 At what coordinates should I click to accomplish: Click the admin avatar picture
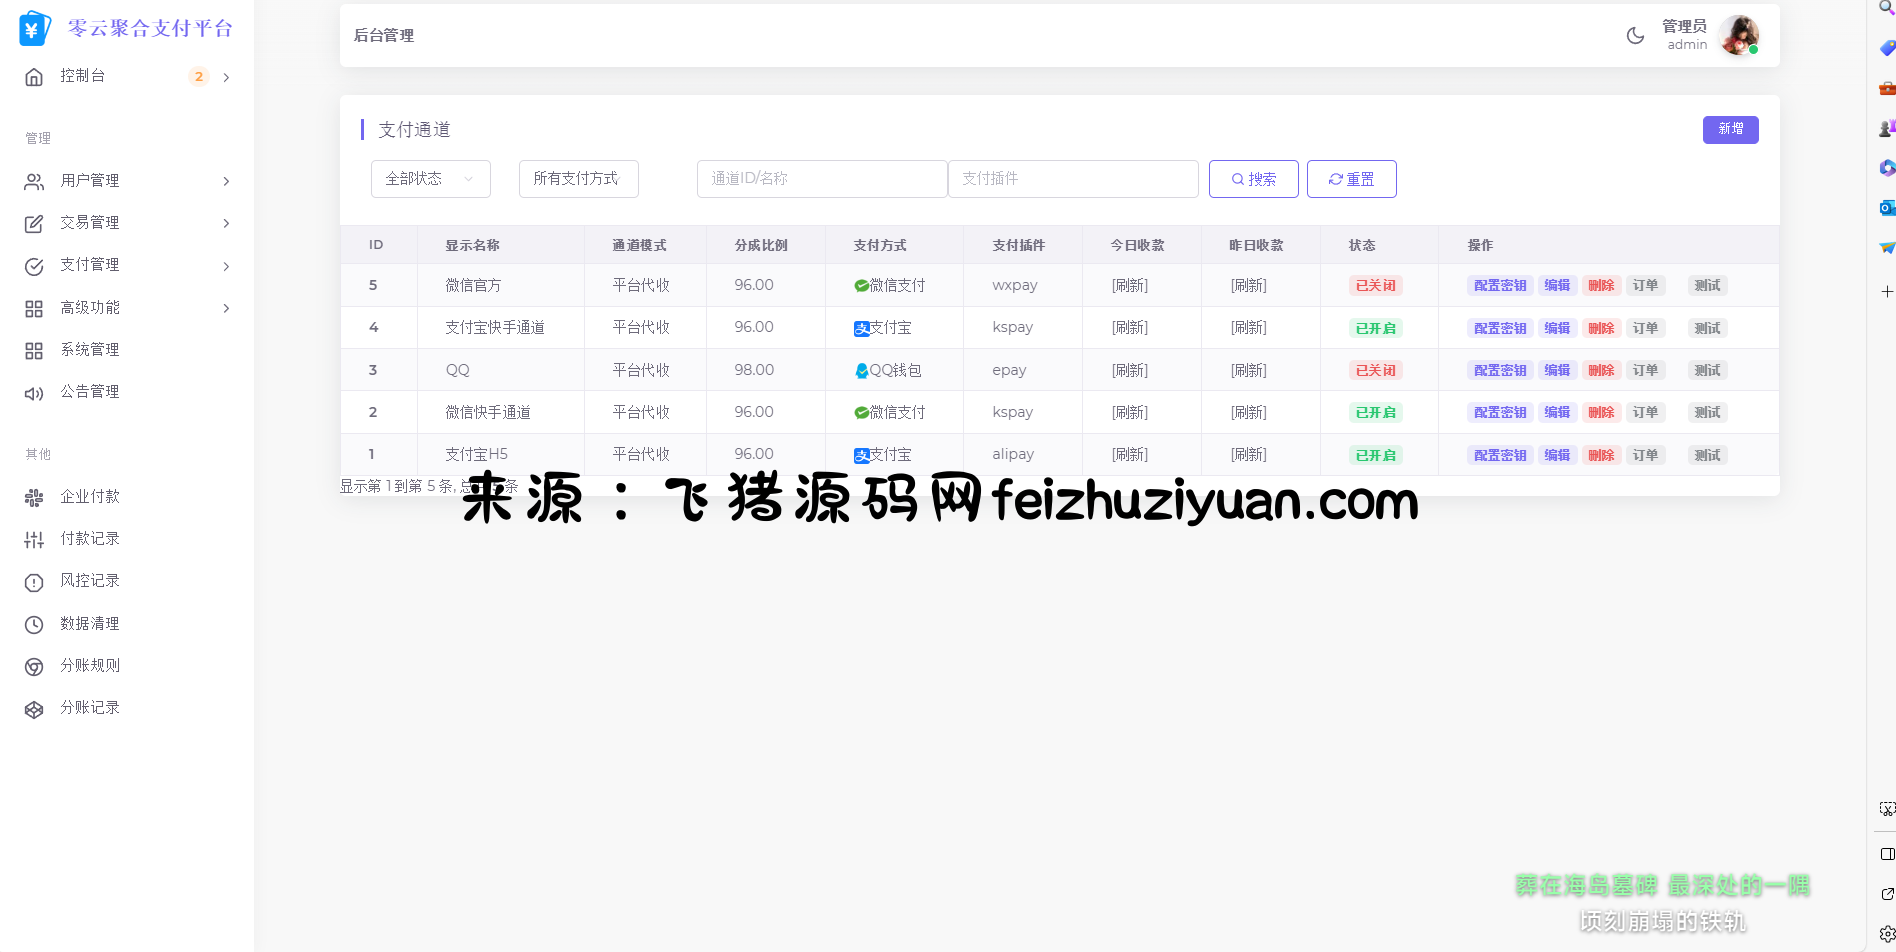click(1738, 36)
